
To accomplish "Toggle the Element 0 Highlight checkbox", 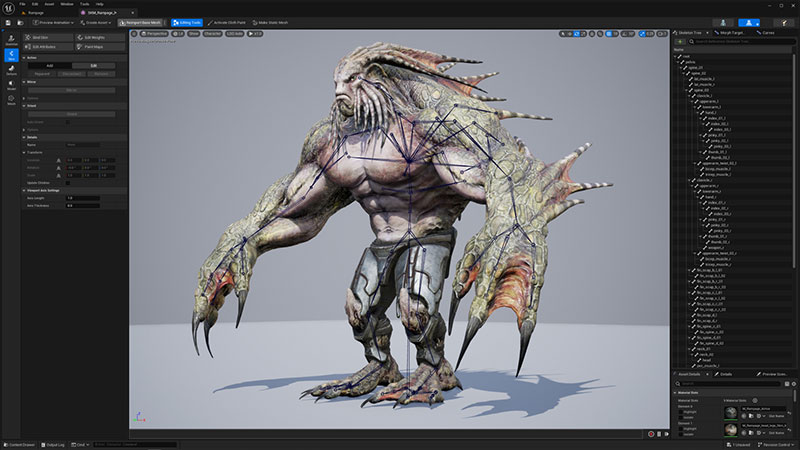I will (x=681, y=412).
